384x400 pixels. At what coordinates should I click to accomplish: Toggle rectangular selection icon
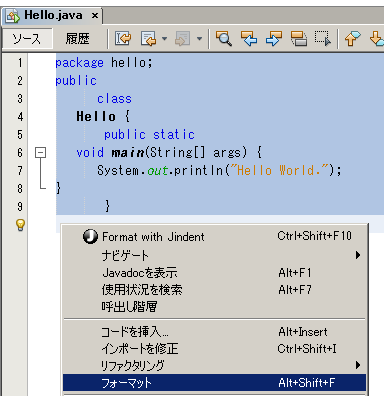(x=323, y=38)
